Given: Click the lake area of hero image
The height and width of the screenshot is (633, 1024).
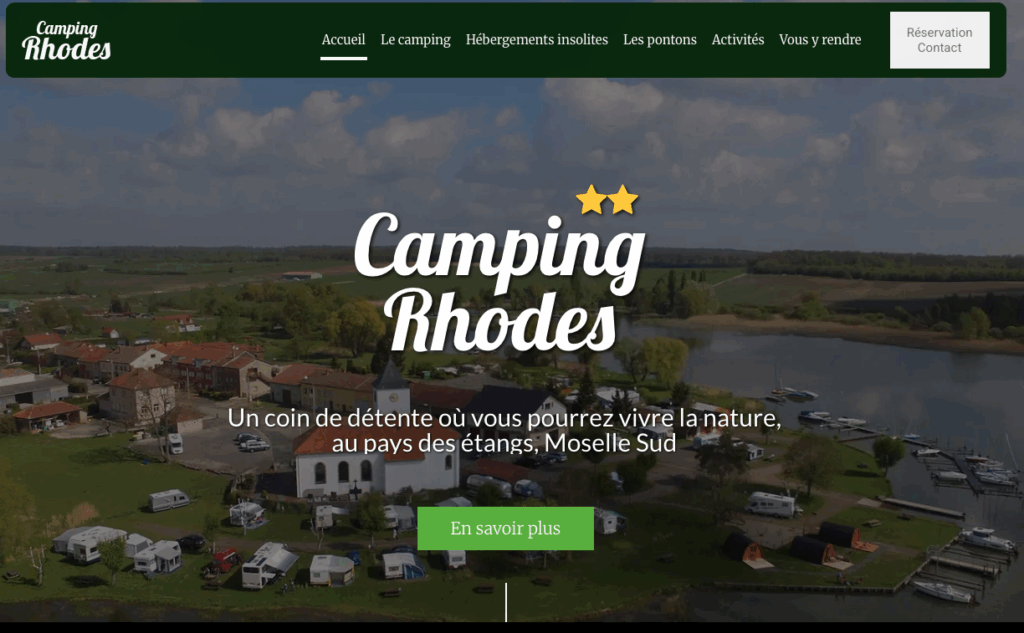Looking at the screenshot, I should point(882,379).
